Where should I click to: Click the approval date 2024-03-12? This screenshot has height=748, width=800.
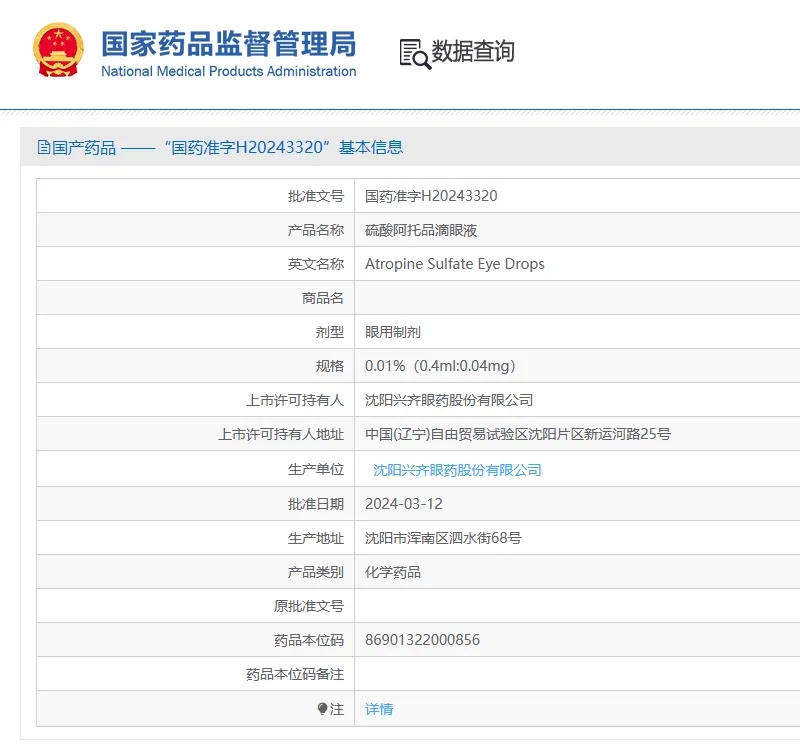[x=403, y=504]
